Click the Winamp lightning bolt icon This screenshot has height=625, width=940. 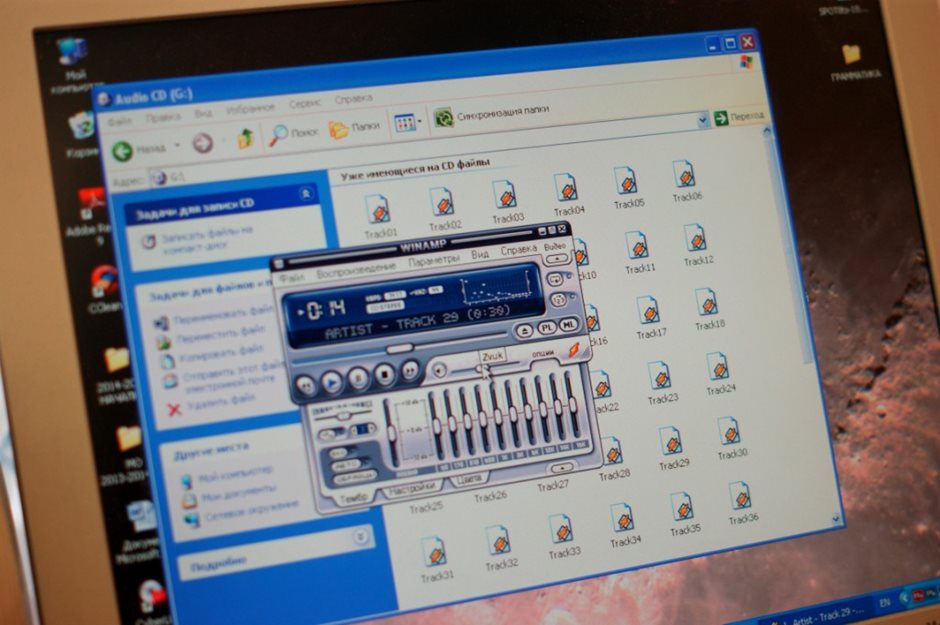tap(574, 349)
